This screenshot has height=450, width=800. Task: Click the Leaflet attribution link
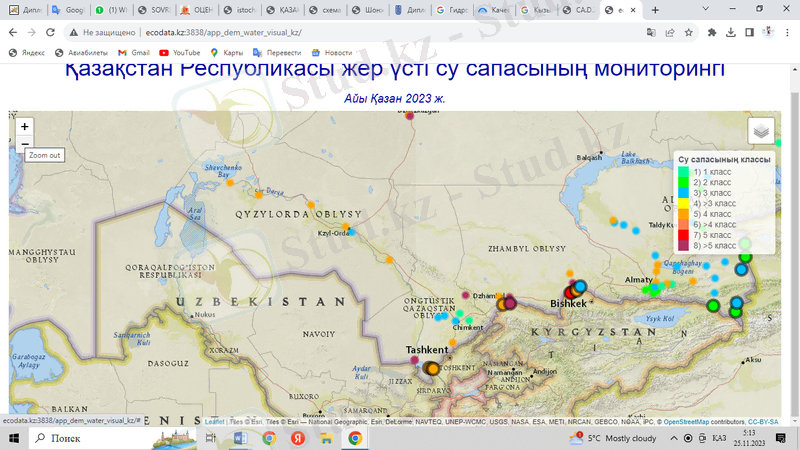[x=214, y=422]
